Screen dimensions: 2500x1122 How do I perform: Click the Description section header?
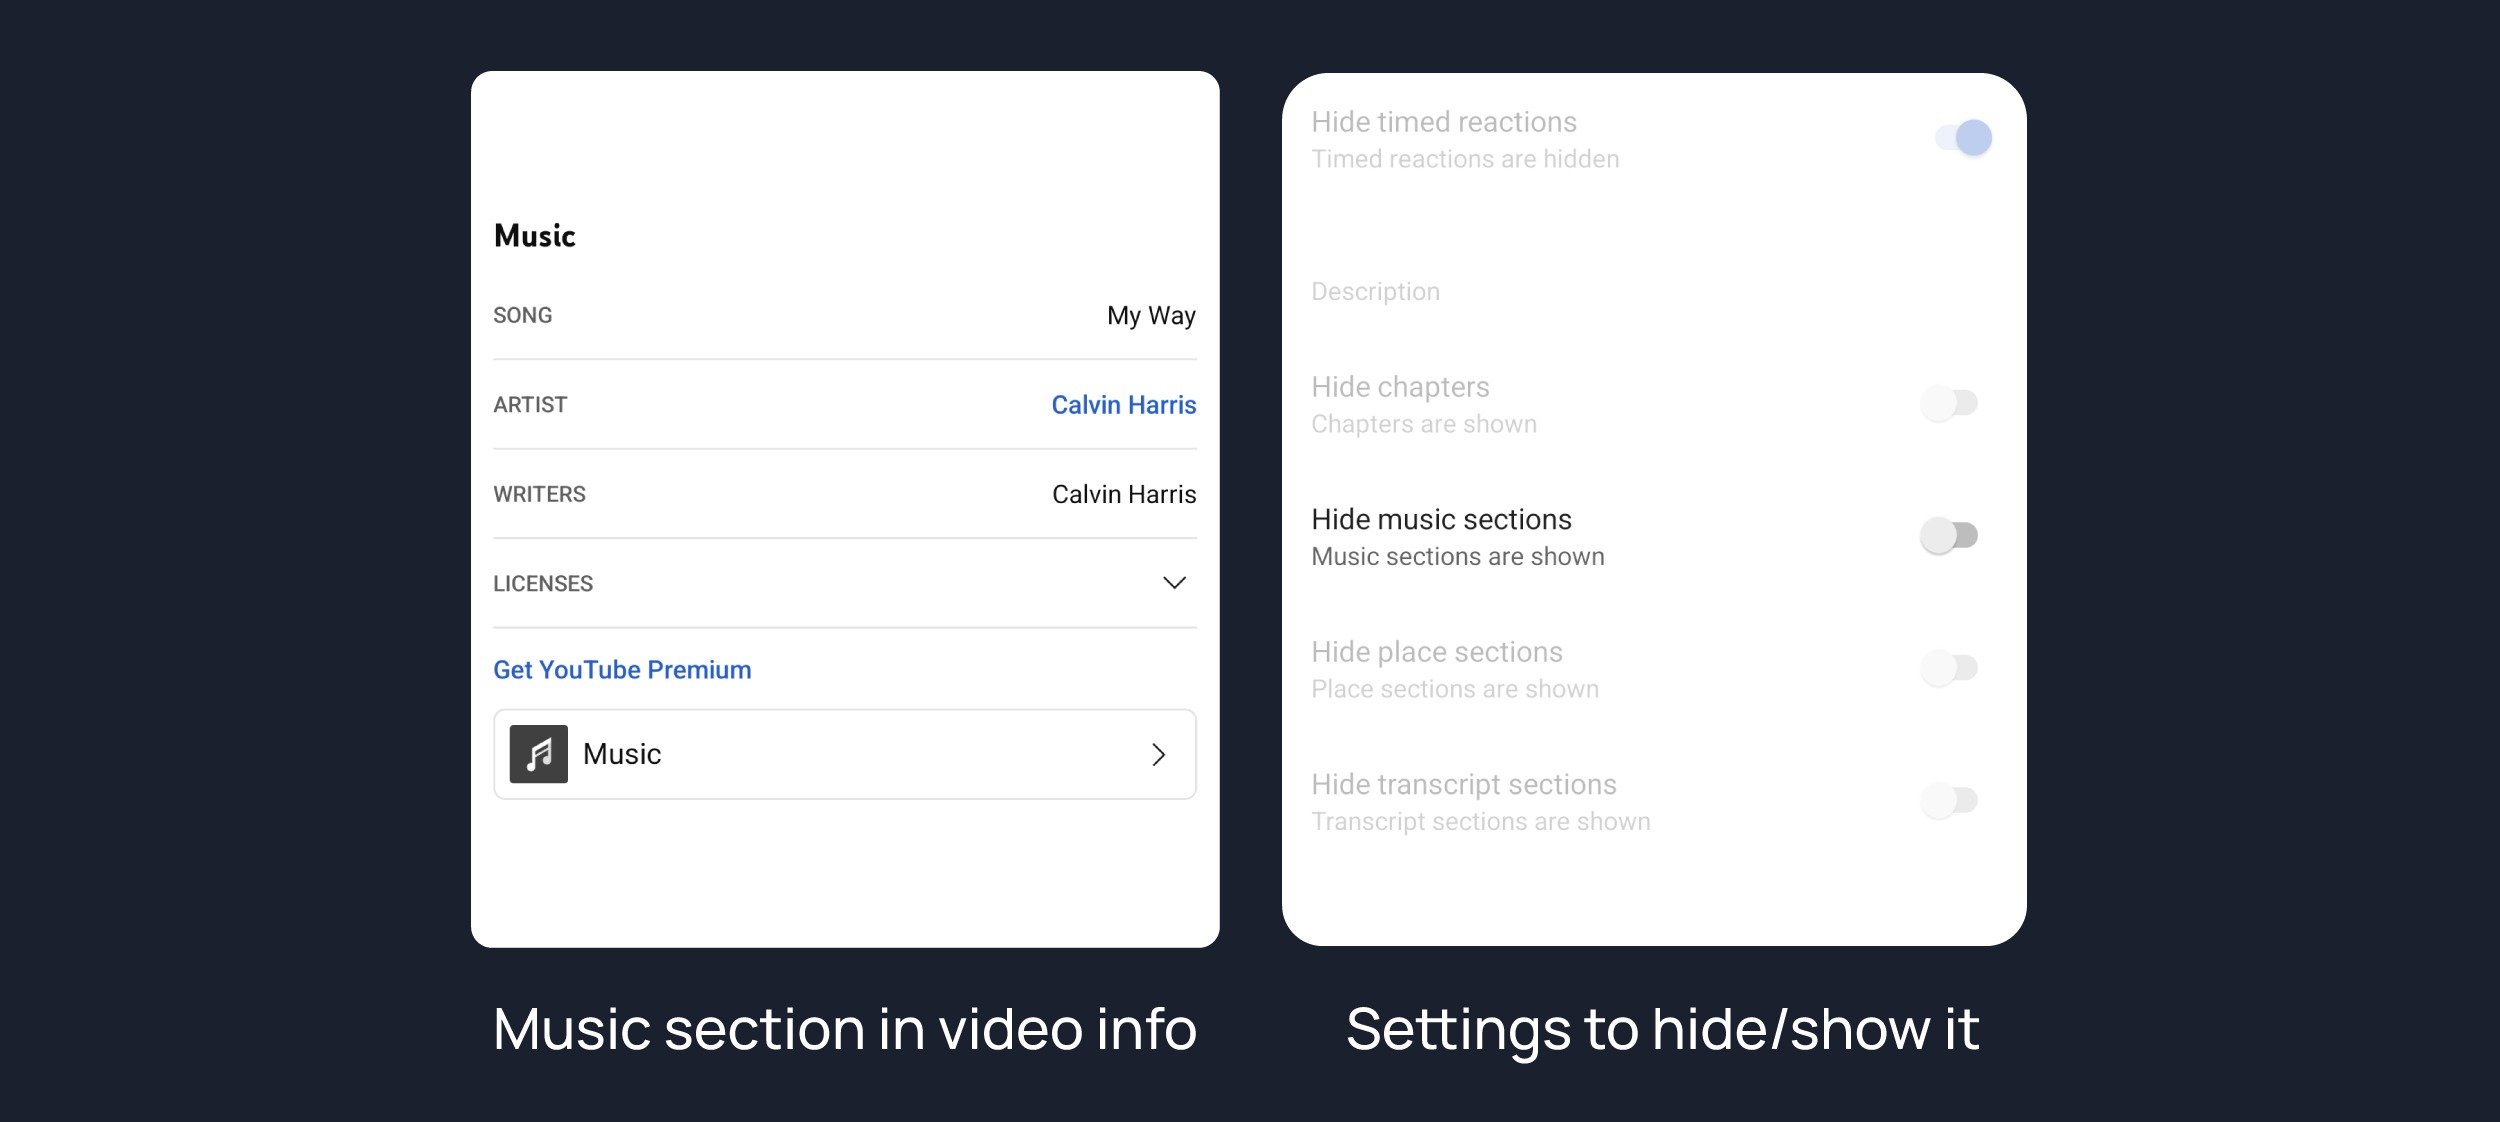(x=1375, y=292)
